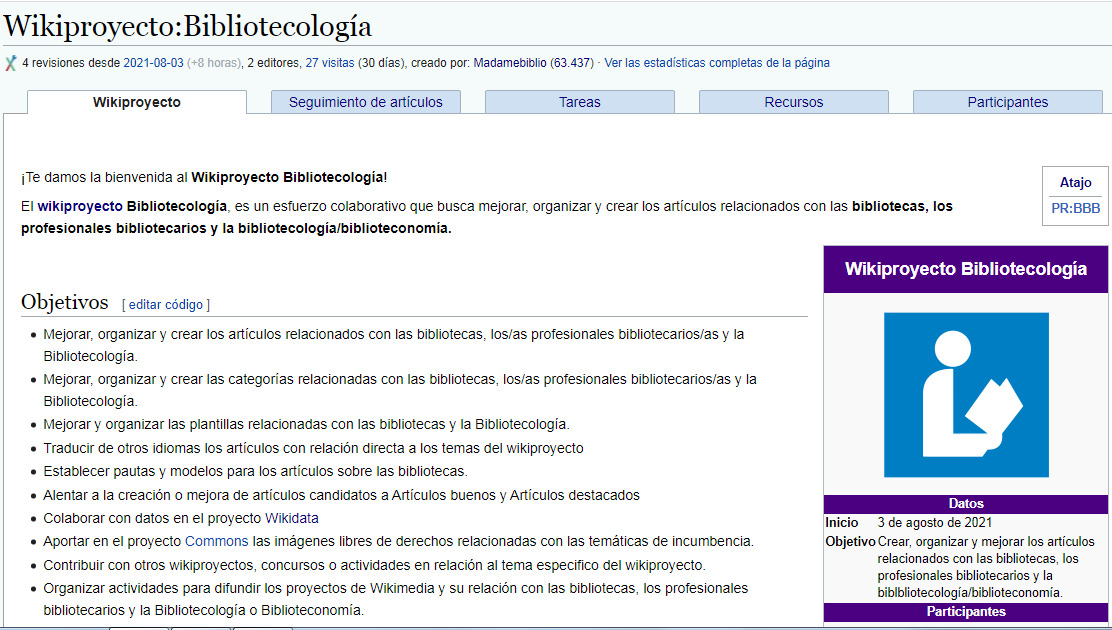Open Madamebiblio user page link
Image resolution: width=1112 pixels, height=630 pixels.
[510, 62]
